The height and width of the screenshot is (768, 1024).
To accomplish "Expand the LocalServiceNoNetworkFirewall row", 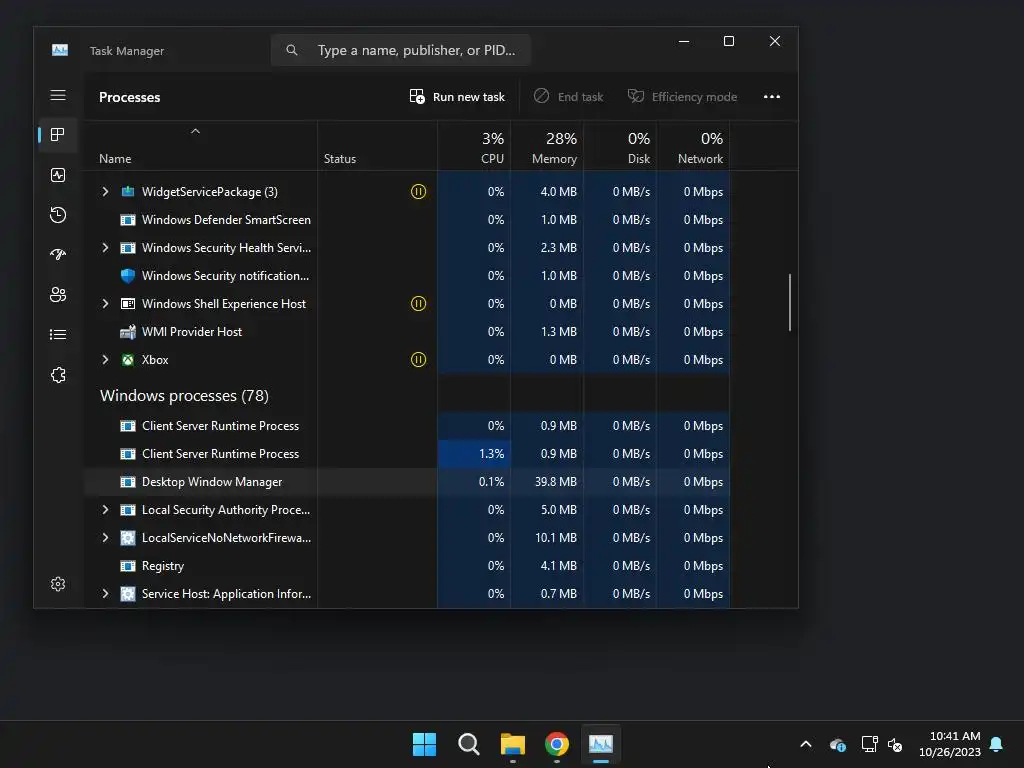I will click(105, 538).
